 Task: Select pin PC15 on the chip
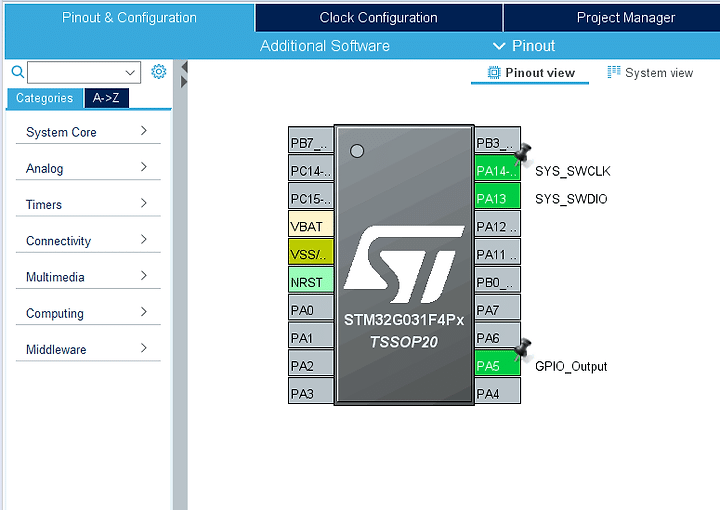click(311, 196)
